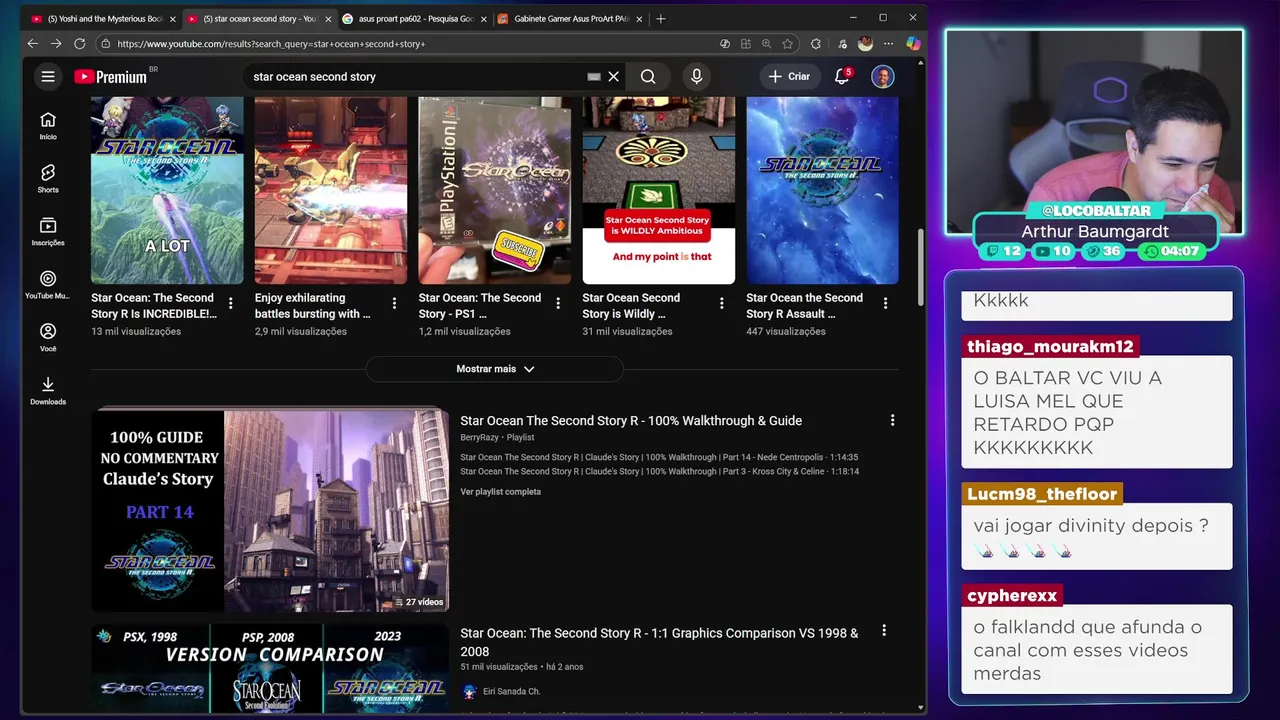The width and height of the screenshot is (1280, 720).
Task: Open Inscrições in the sidebar
Action: (x=48, y=232)
